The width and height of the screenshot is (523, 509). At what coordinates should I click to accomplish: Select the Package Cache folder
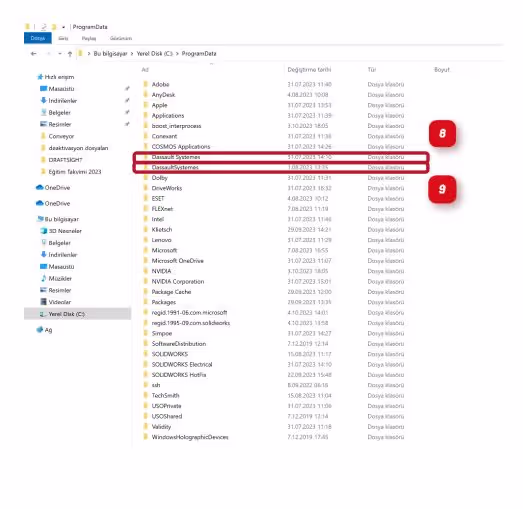[171, 292]
